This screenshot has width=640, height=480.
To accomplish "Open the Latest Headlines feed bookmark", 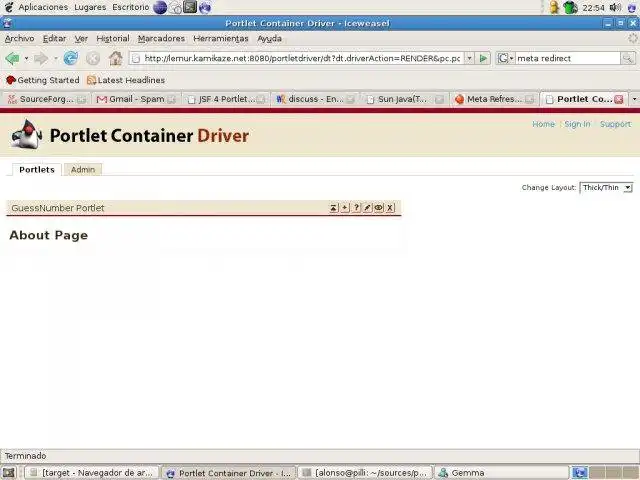I will (126, 80).
